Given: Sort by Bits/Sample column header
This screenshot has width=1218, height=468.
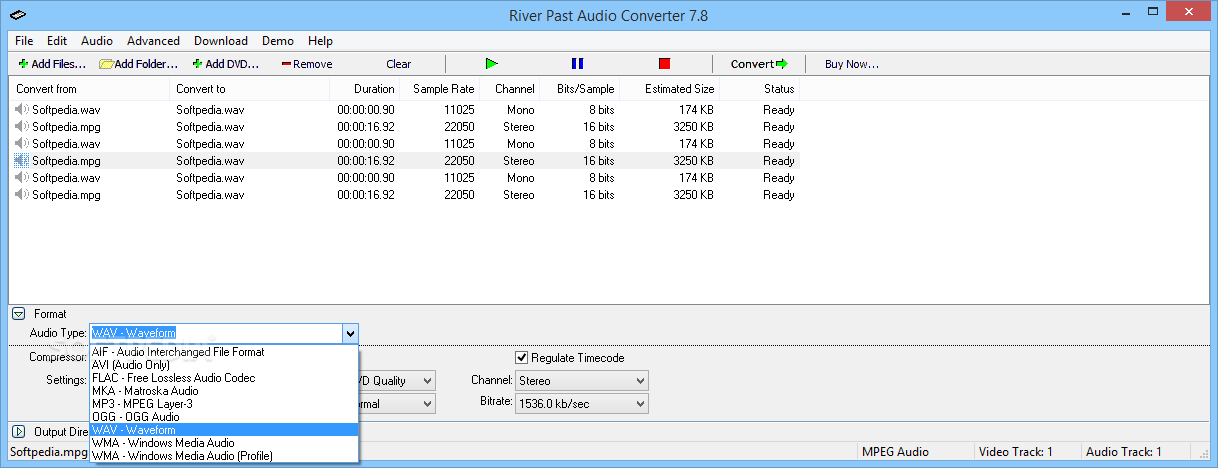Looking at the screenshot, I should click(x=580, y=89).
